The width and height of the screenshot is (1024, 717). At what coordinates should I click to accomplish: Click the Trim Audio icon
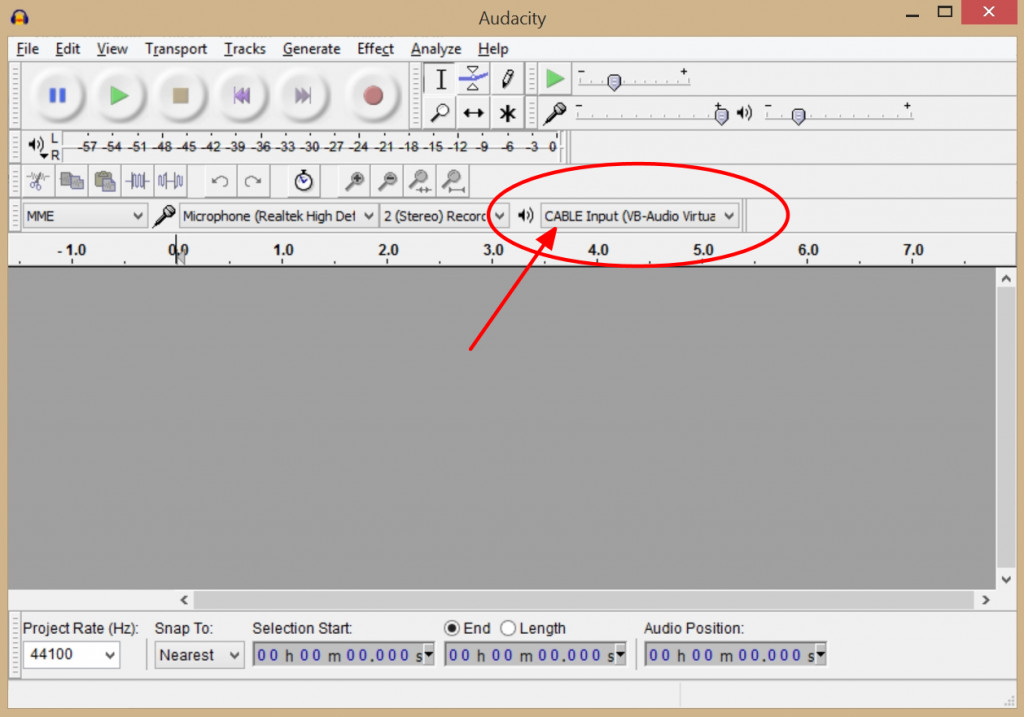(137, 180)
